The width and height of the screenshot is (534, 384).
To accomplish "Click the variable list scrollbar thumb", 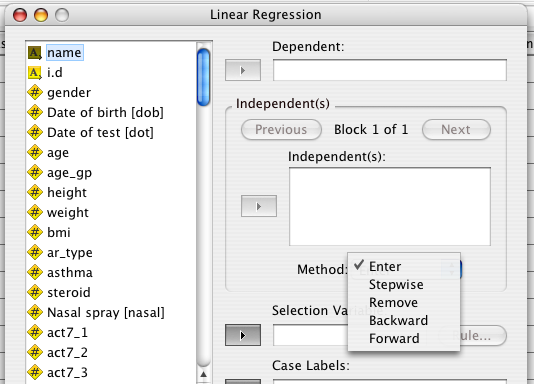I will tap(203, 77).
